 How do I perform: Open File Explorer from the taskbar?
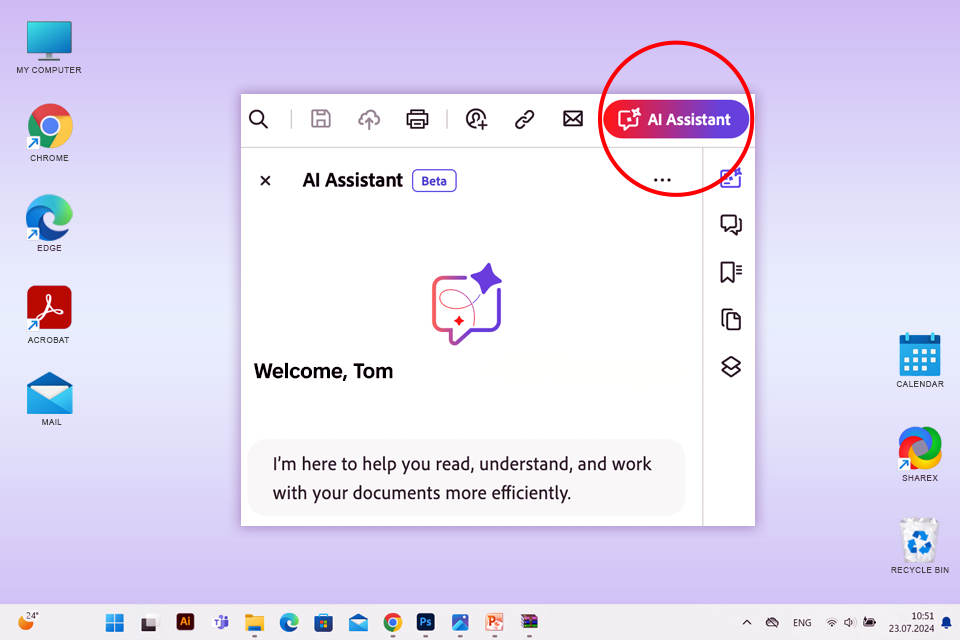(x=254, y=623)
